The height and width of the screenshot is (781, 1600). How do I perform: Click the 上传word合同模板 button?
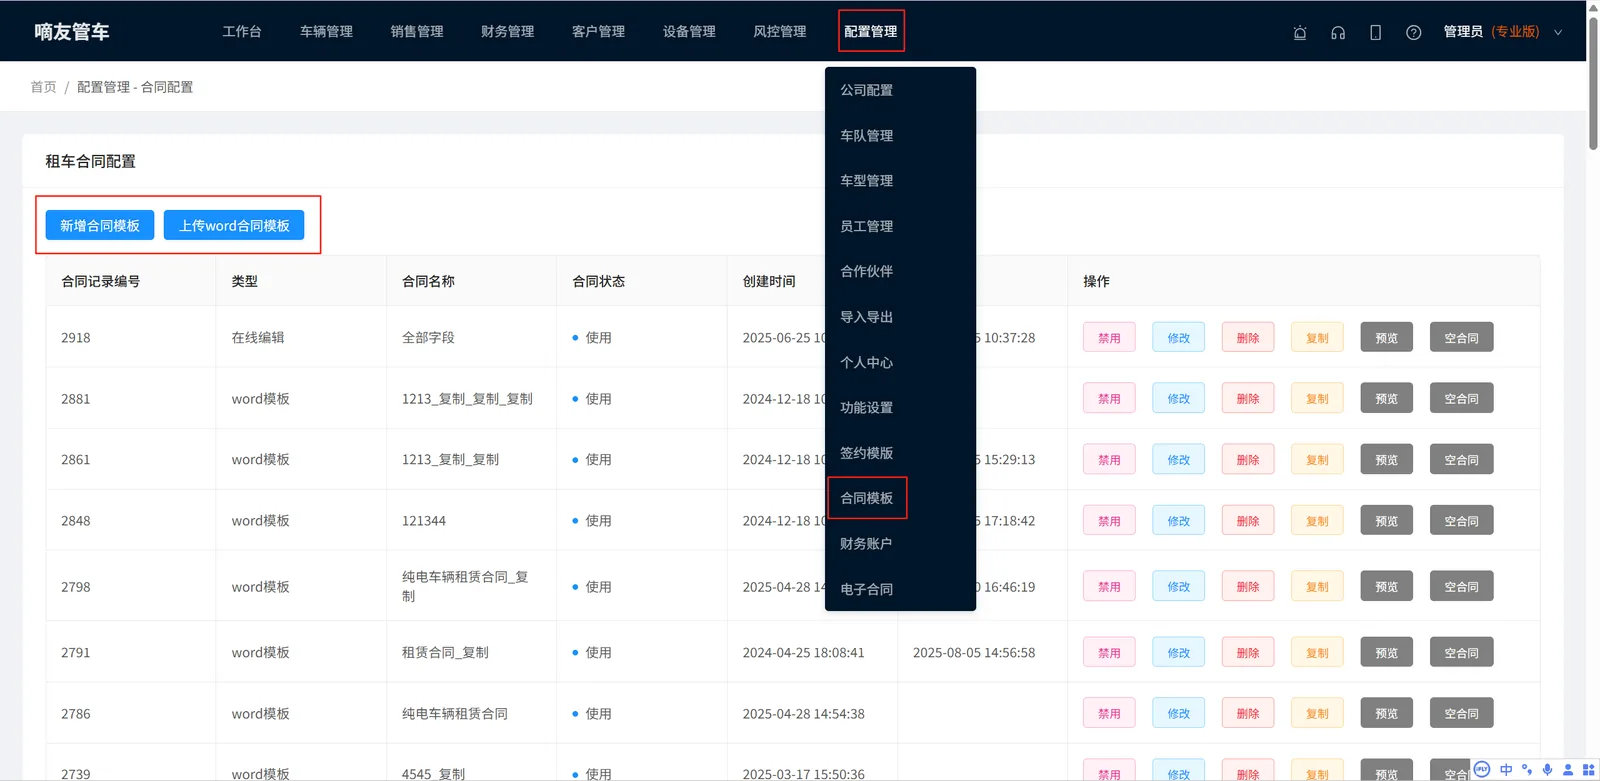234,225
